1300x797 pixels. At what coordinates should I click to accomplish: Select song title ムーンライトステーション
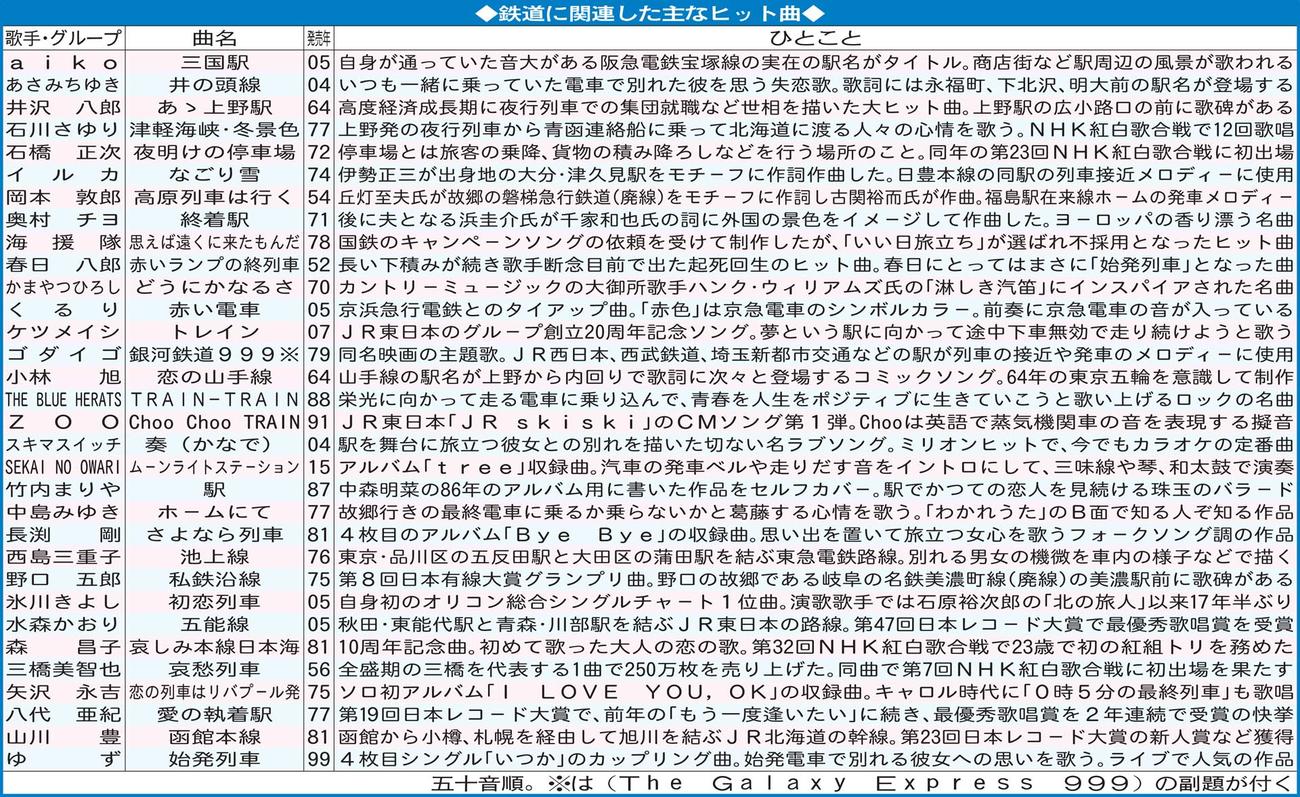(214, 467)
